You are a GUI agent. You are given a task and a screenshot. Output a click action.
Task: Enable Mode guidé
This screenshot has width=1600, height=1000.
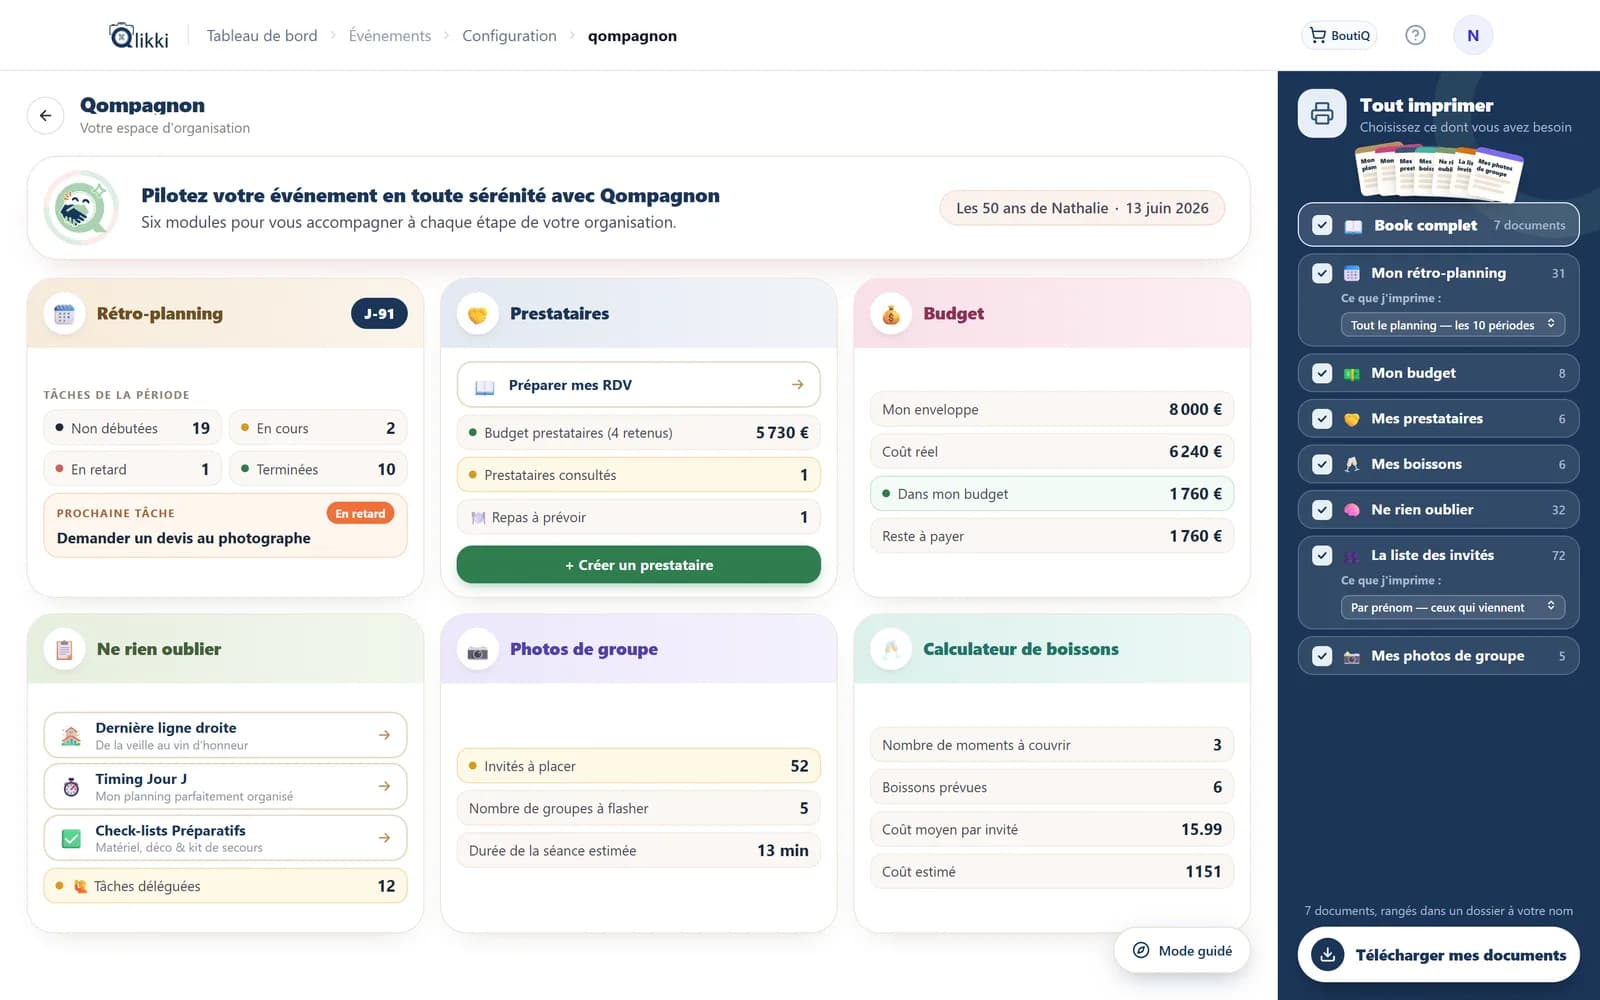(1182, 951)
